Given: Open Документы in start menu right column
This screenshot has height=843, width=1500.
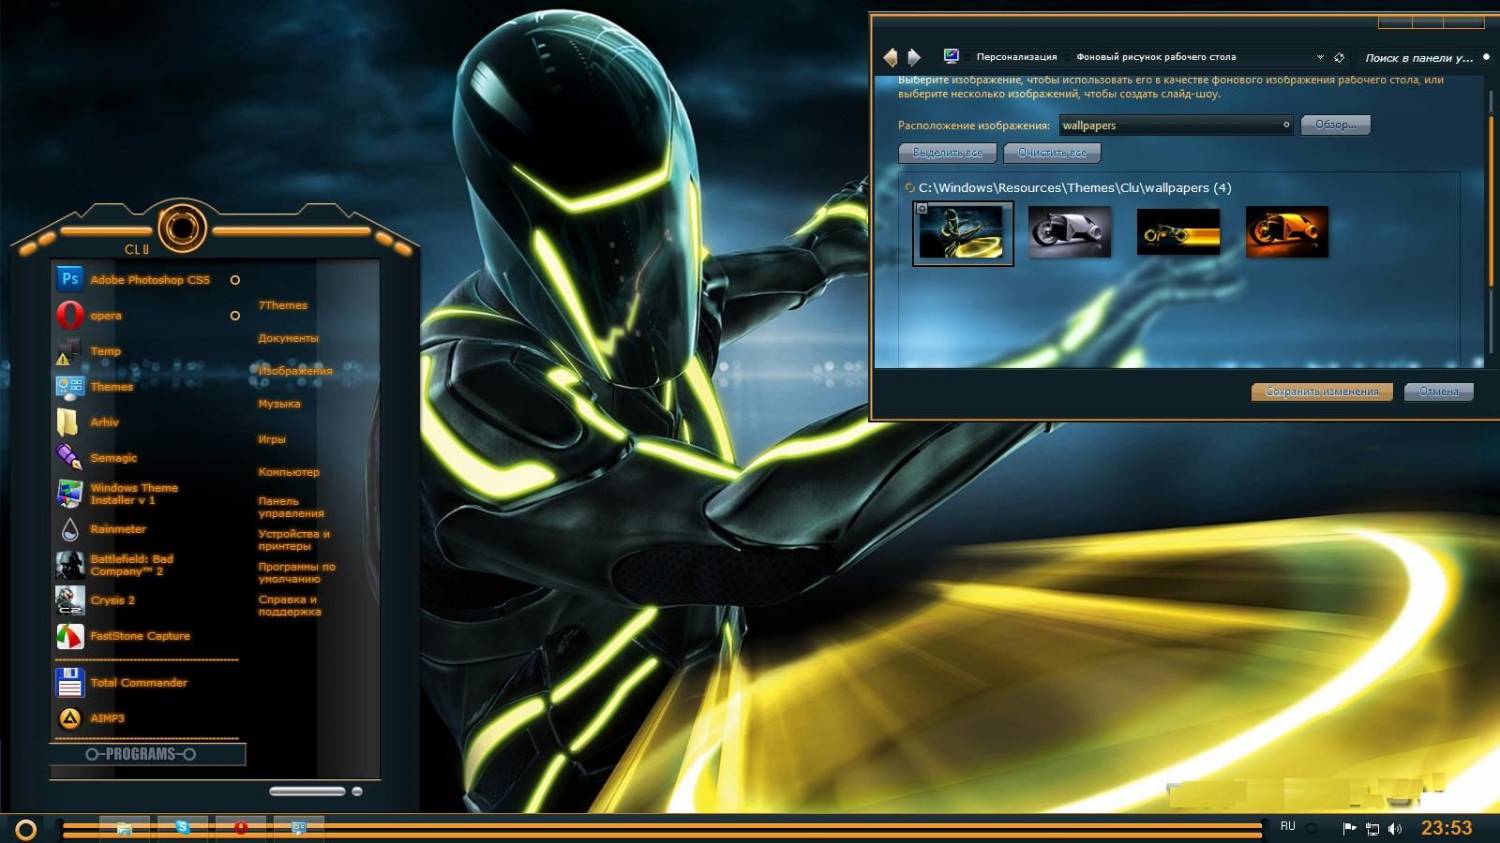Looking at the screenshot, I should point(288,338).
